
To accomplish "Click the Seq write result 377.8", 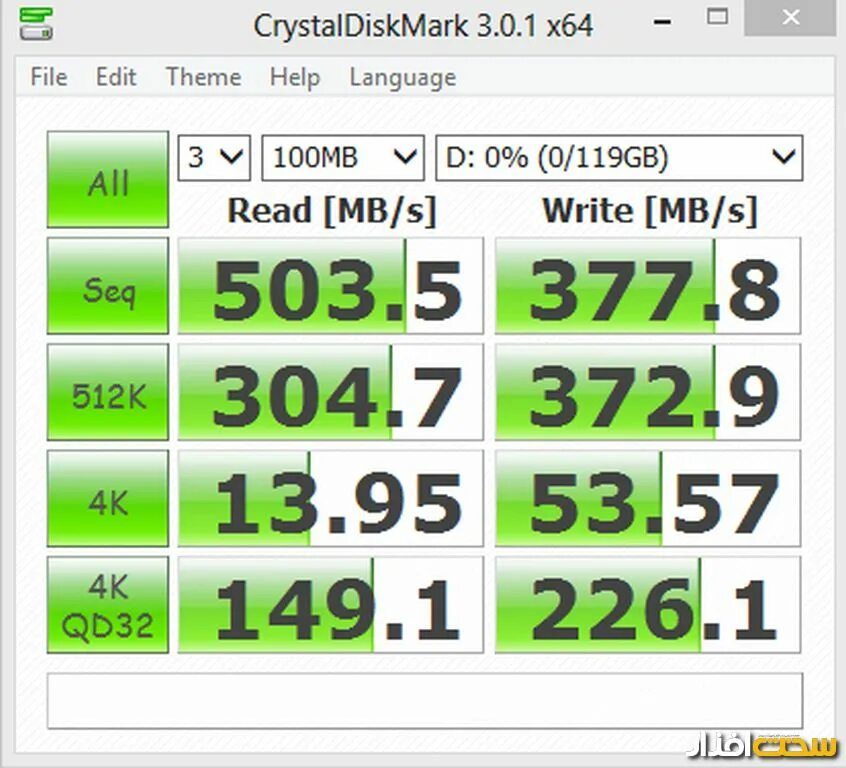I will point(647,286).
